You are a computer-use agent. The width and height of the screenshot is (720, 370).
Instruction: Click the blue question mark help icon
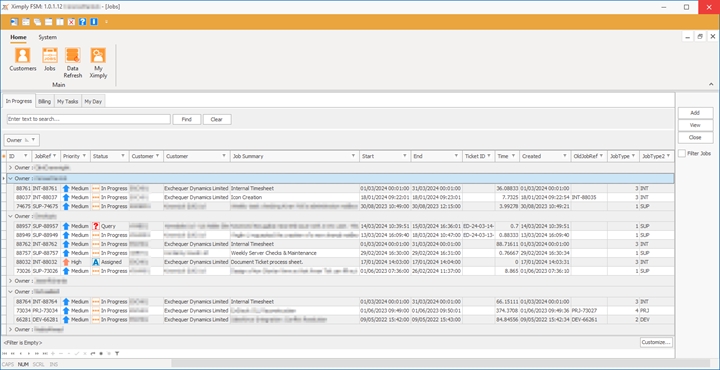pos(83,22)
